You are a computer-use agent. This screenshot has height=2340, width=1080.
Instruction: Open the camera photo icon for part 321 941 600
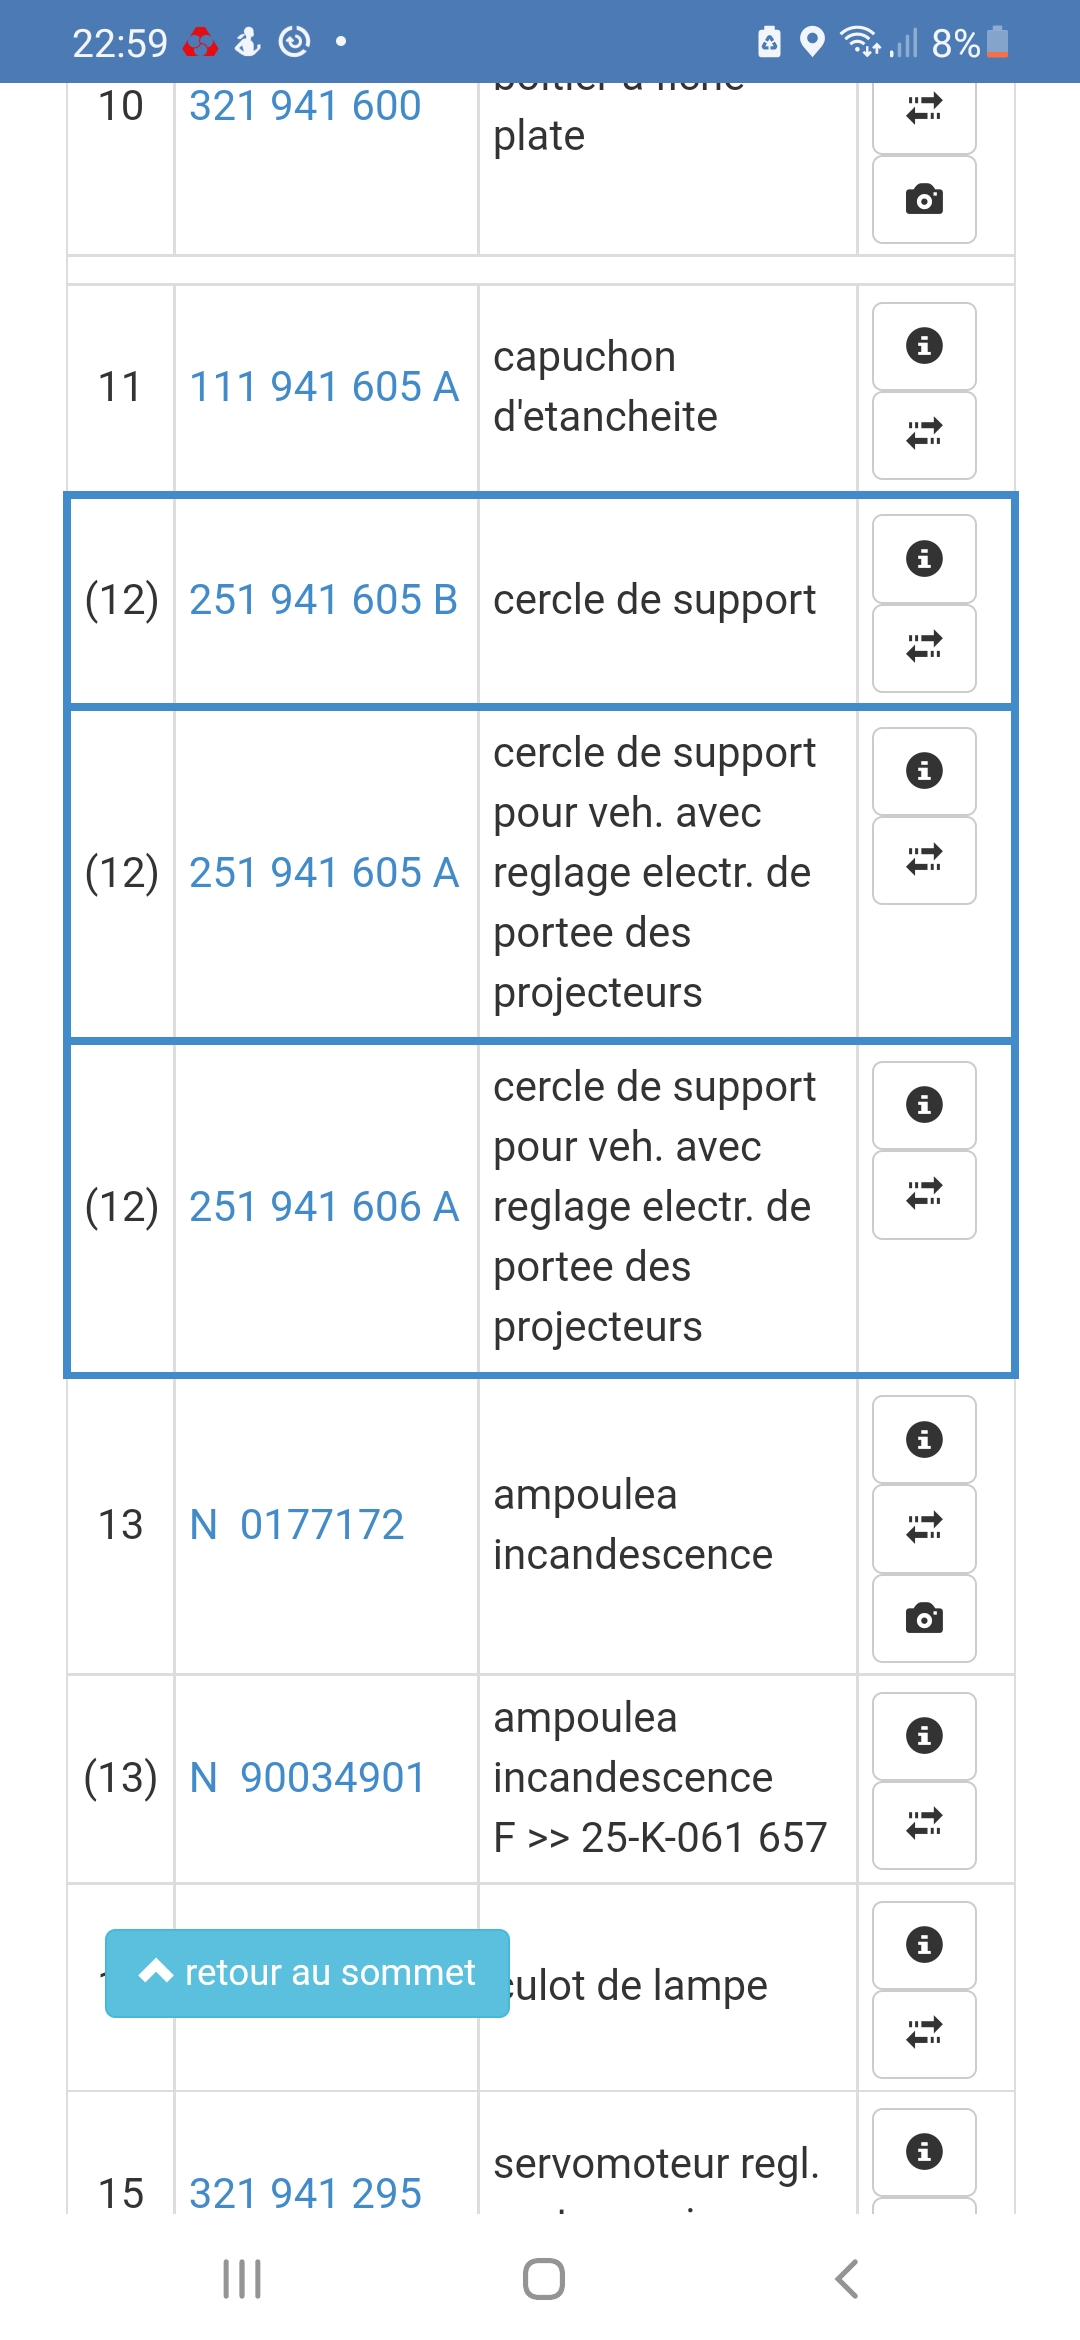click(924, 200)
